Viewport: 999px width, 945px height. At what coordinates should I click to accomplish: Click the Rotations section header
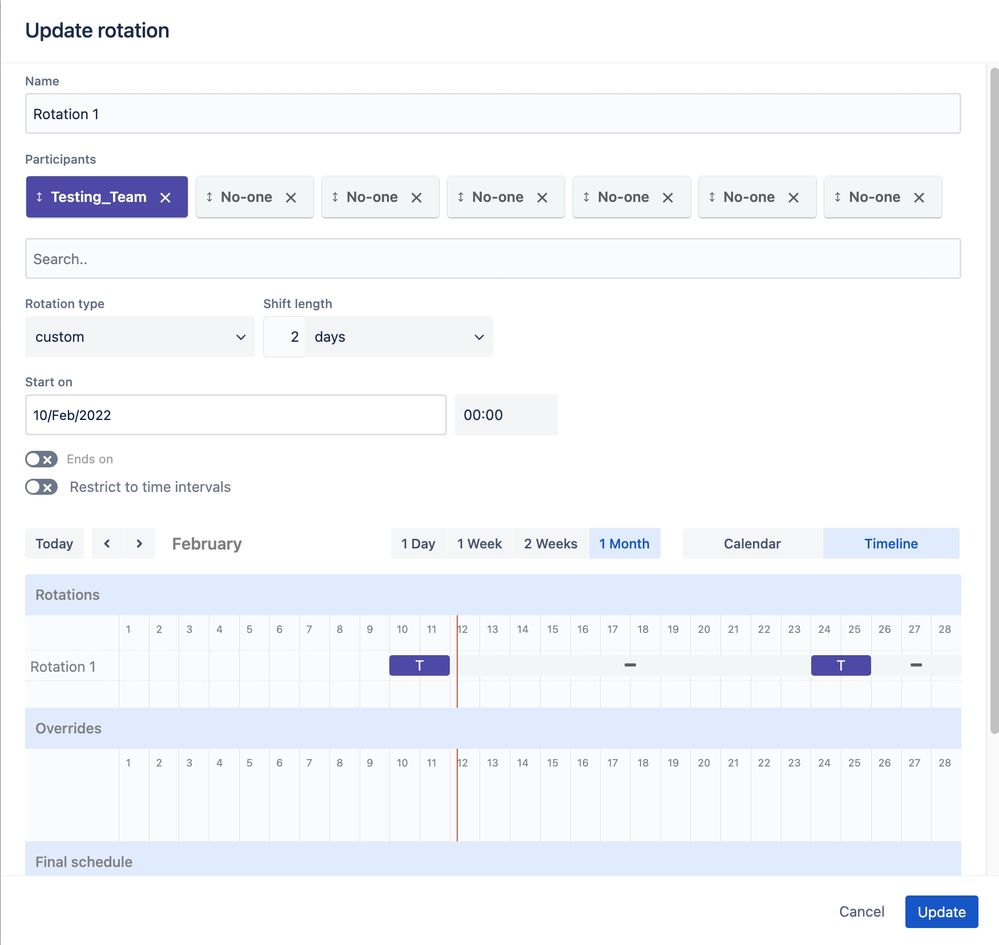(x=492, y=595)
